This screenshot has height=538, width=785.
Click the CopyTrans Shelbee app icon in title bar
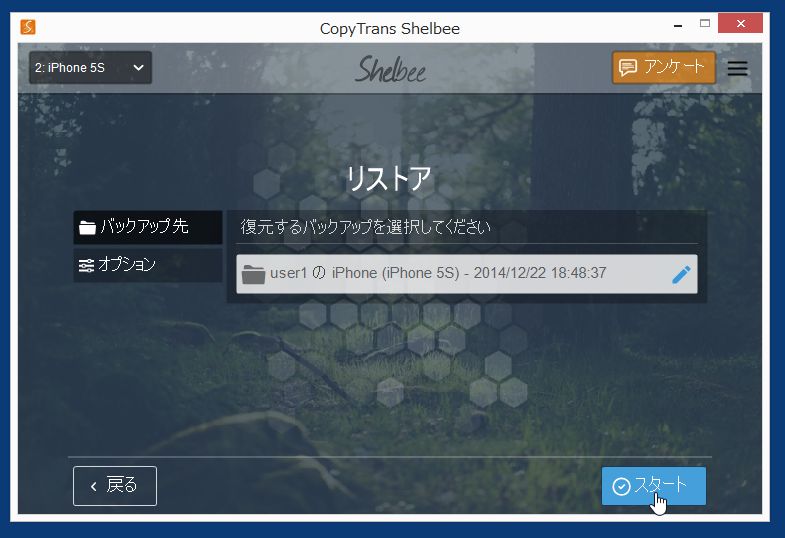(x=28, y=27)
